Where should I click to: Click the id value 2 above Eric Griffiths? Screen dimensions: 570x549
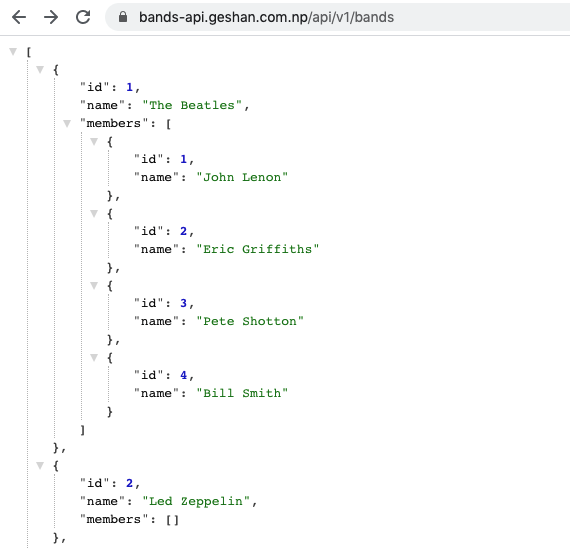183,231
